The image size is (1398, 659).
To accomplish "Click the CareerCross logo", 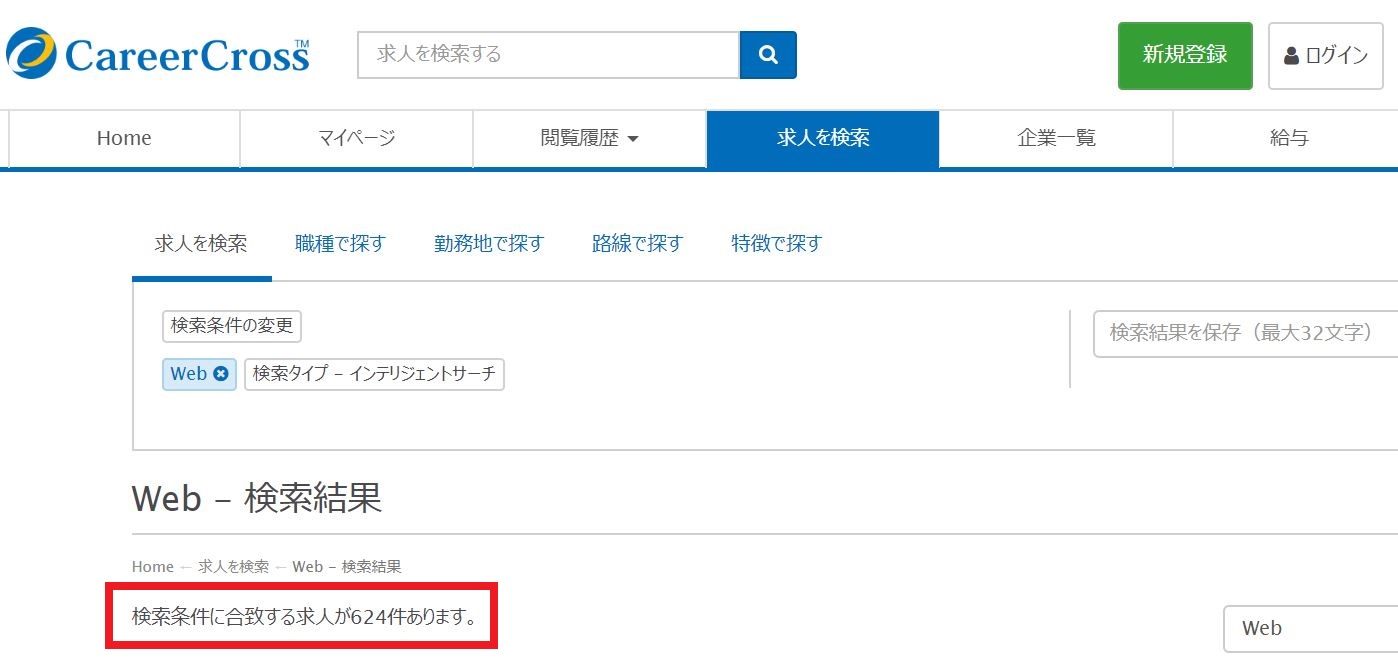I will [158, 54].
